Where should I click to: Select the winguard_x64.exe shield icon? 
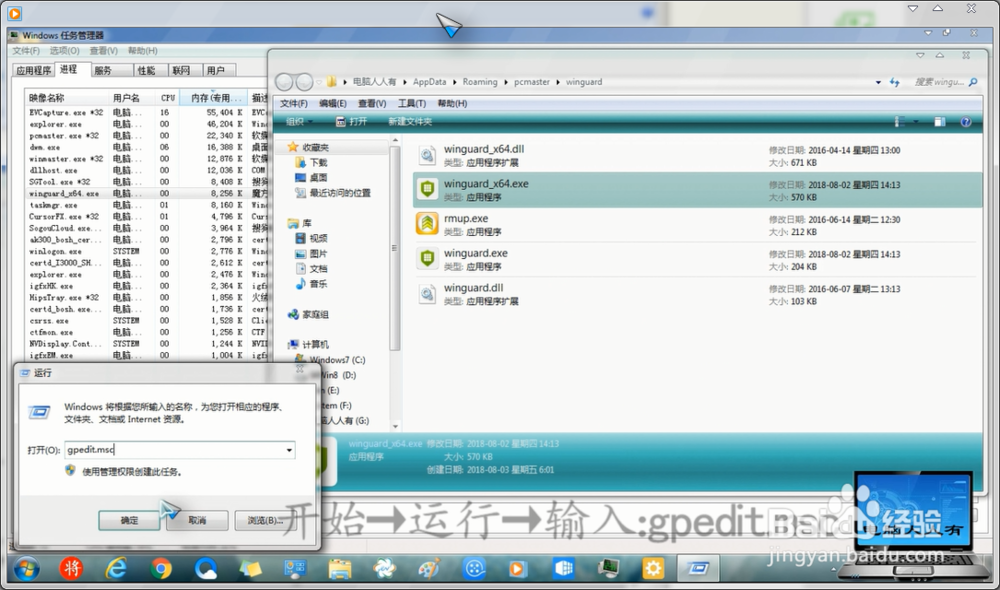click(427, 189)
